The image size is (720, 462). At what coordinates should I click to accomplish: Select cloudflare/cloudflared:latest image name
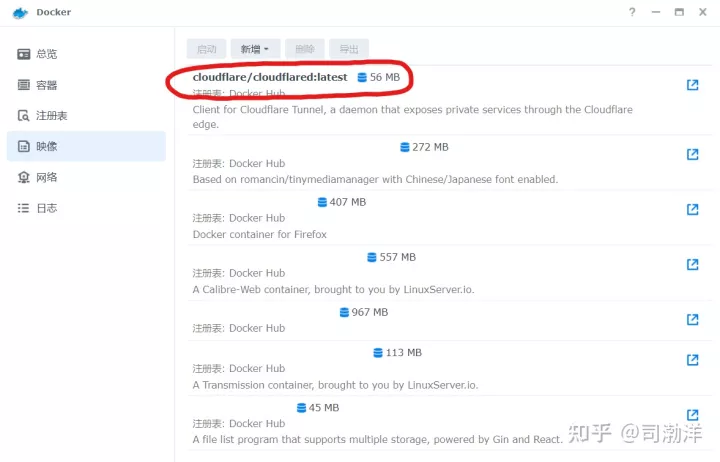[x=270, y=77]
